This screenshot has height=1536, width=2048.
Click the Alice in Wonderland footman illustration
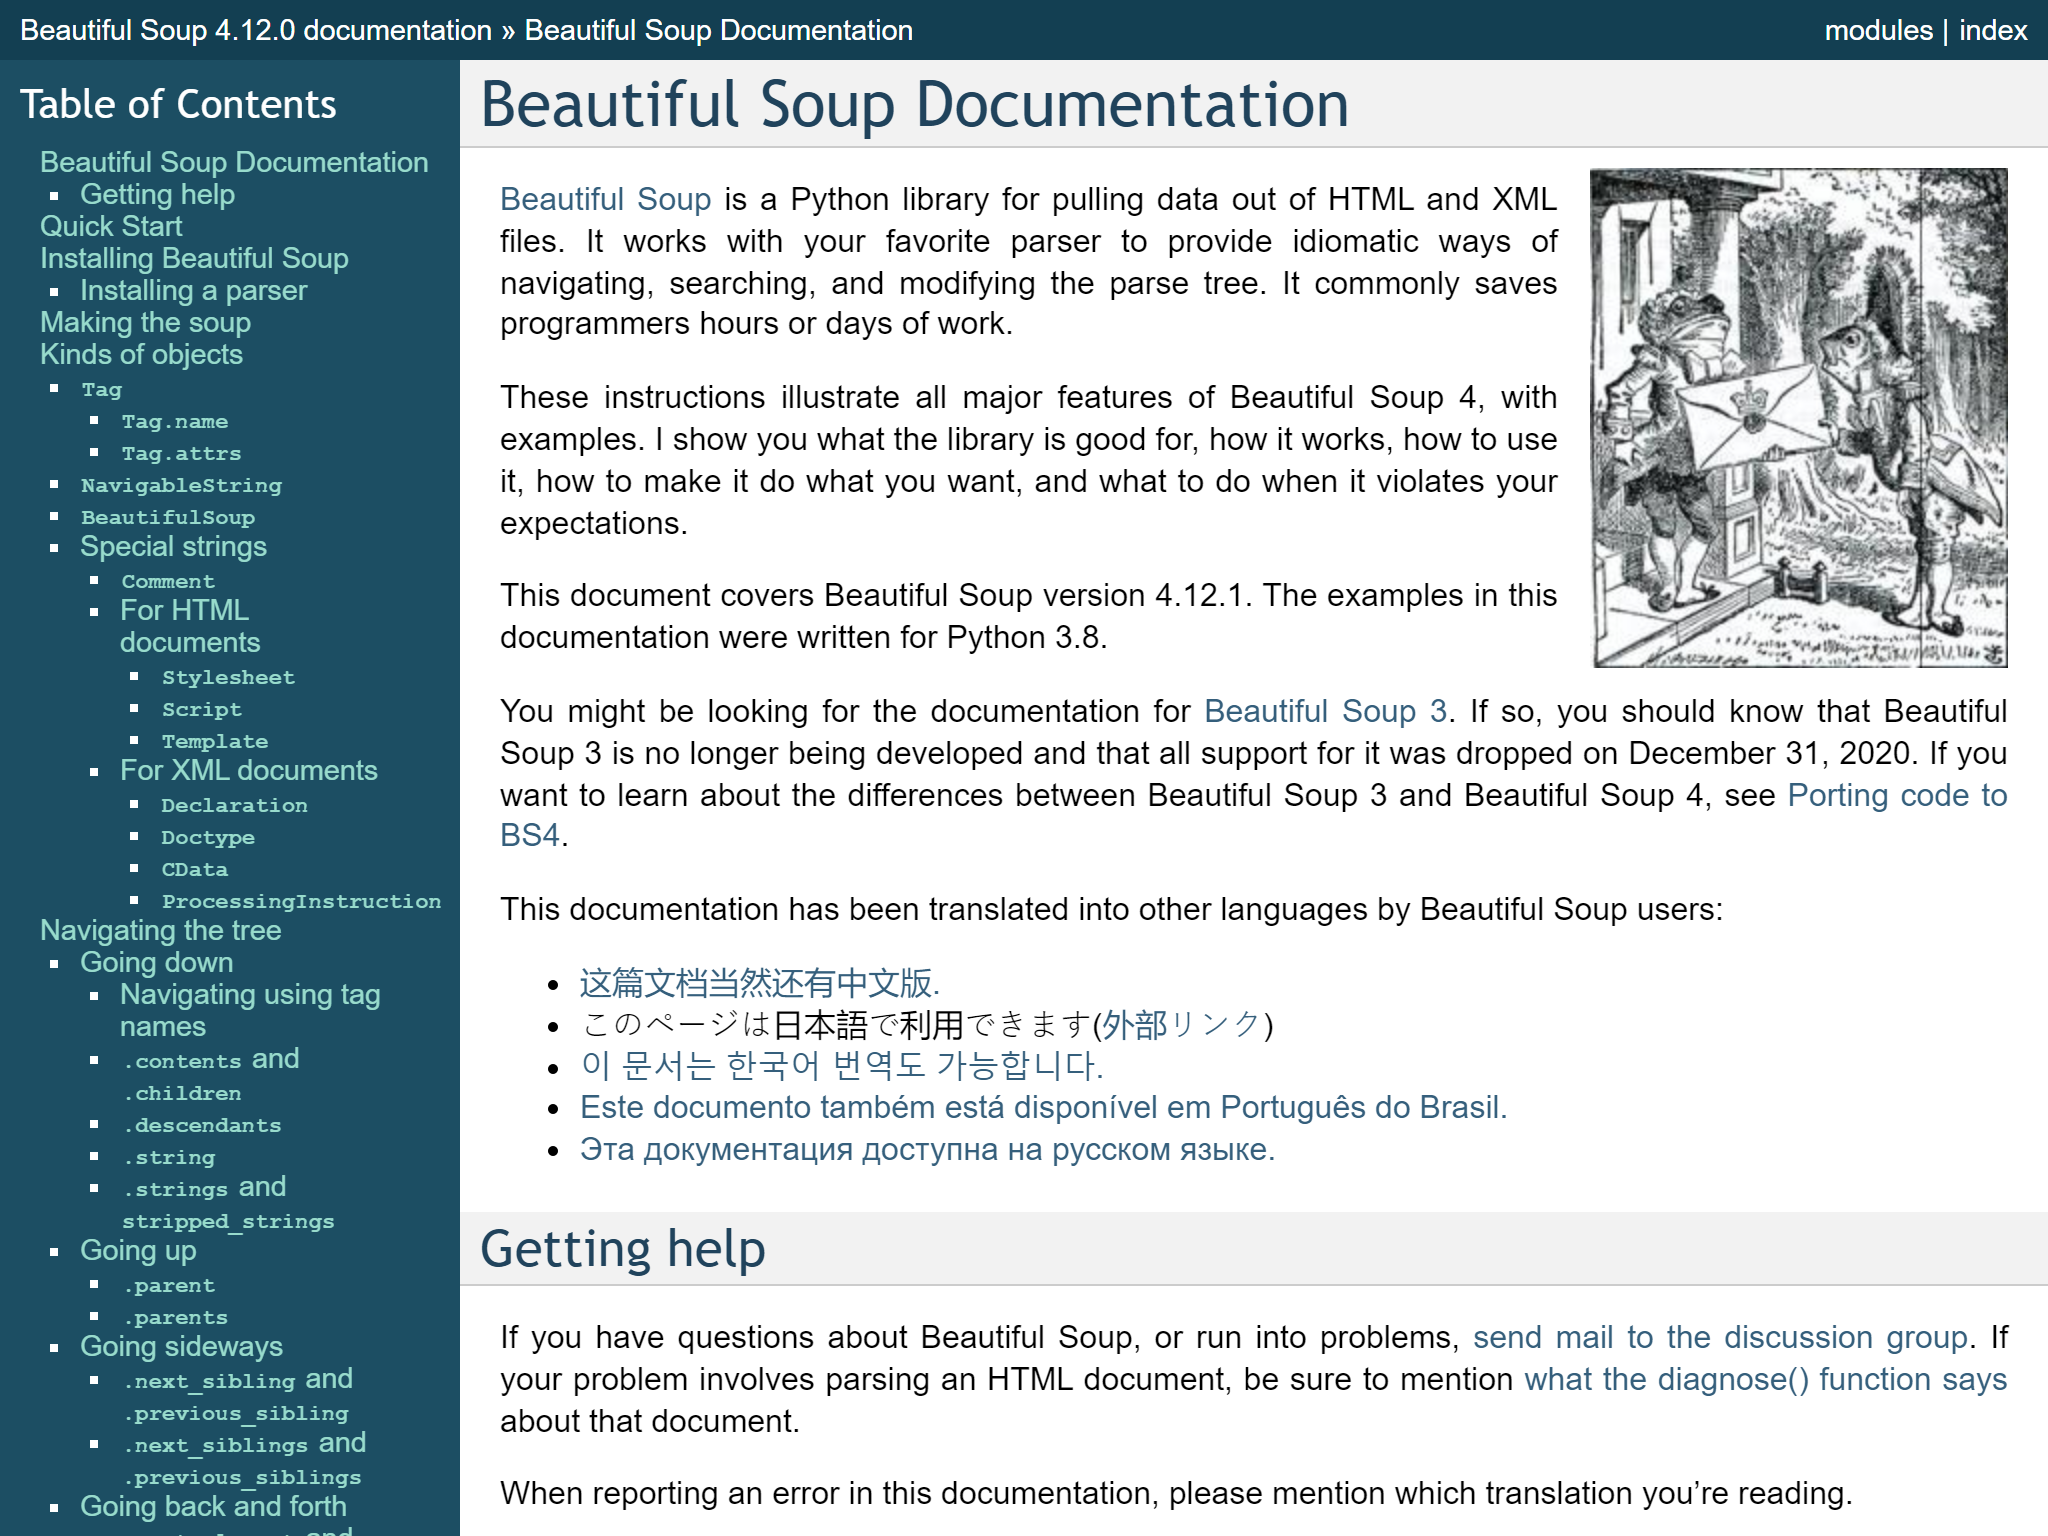point(1799,418)
